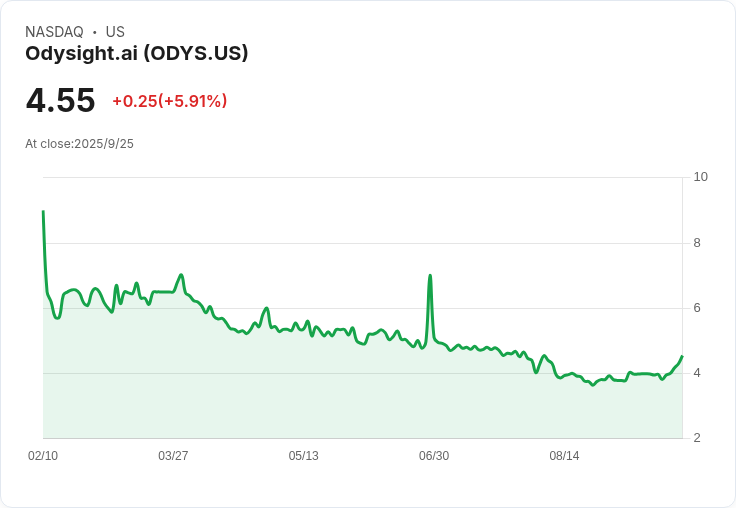Viewport: 736px width, 508px height.
Task: Select the US market label
Action: pos(115,32)
